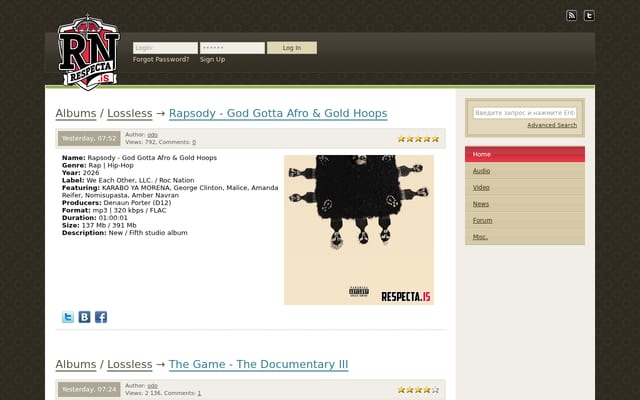Focus the Login input field
The height and width of the screenshot is (400, 640).
point(165,48)
